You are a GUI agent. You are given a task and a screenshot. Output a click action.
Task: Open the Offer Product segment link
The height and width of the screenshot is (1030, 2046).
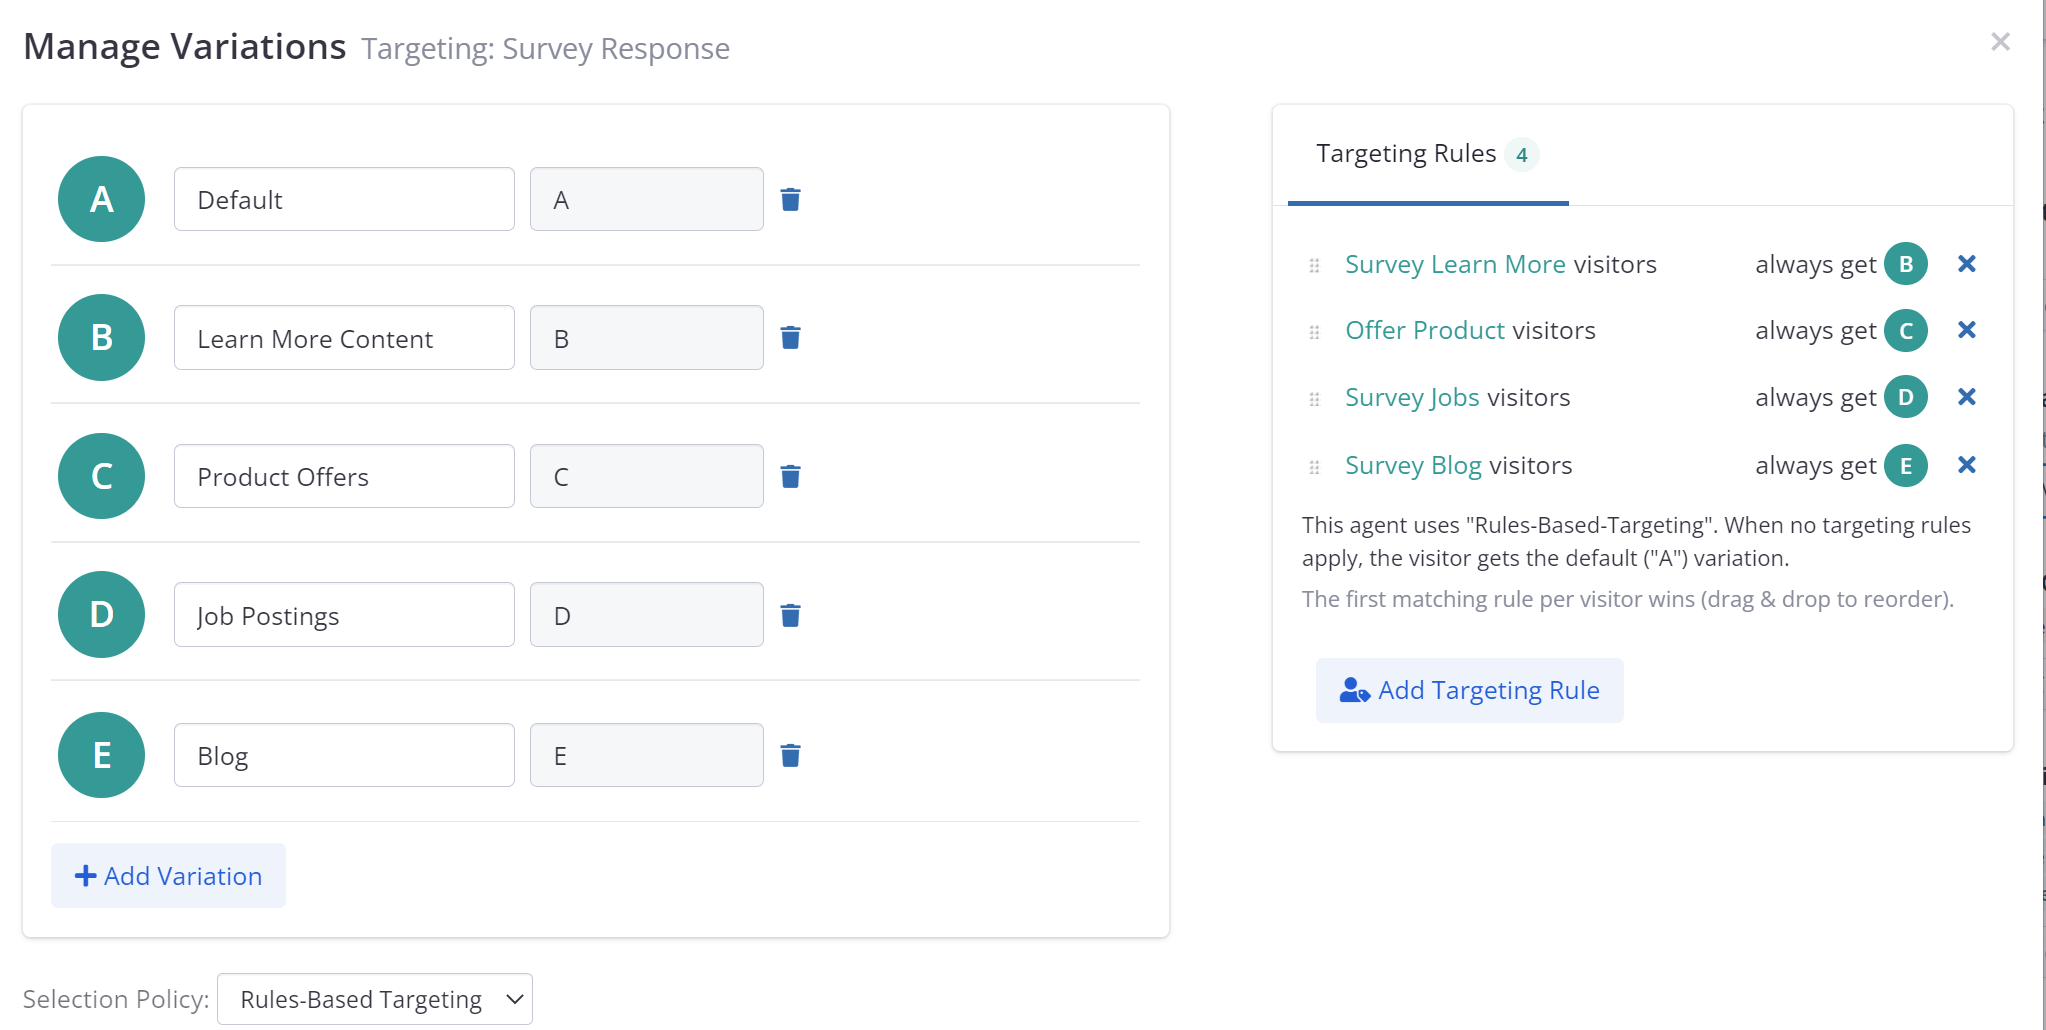click(x=1424, y=330)
